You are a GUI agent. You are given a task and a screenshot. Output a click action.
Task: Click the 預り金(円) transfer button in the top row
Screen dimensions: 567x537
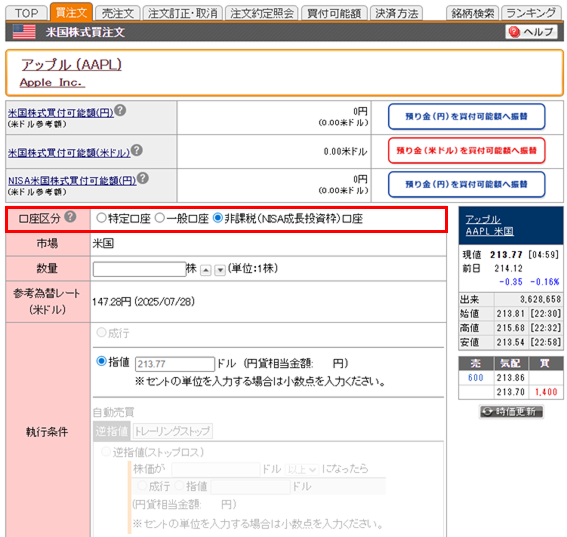[466, 116]
